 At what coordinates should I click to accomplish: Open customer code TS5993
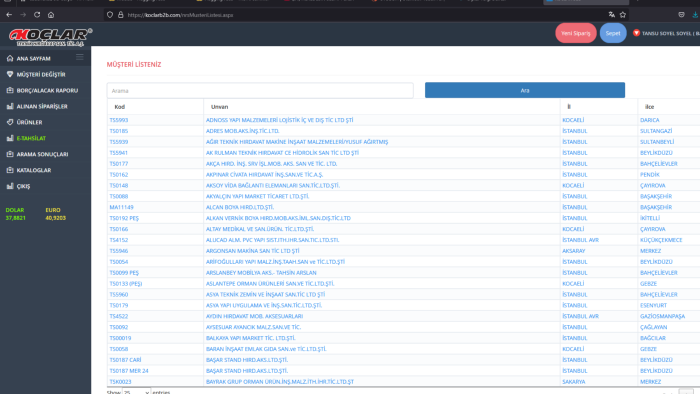(119, 120)
